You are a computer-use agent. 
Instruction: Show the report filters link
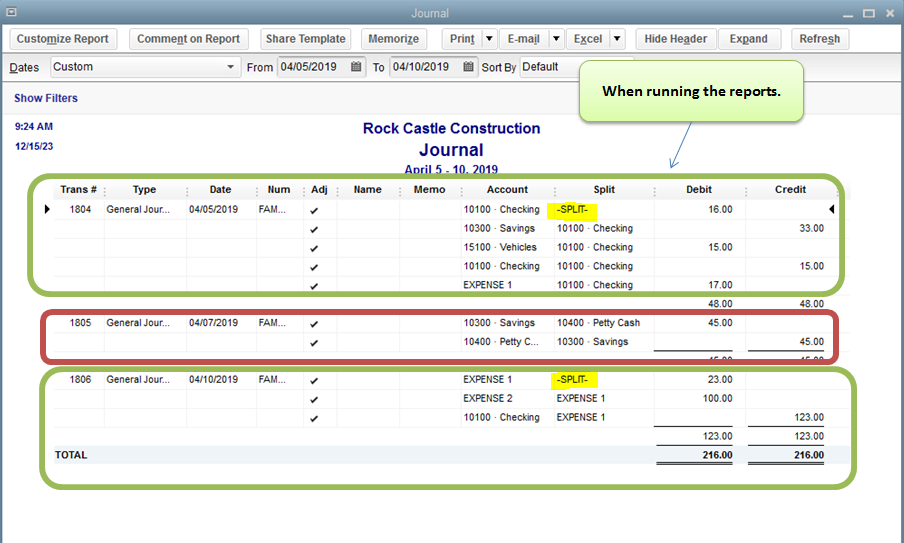tap(46, 98)
